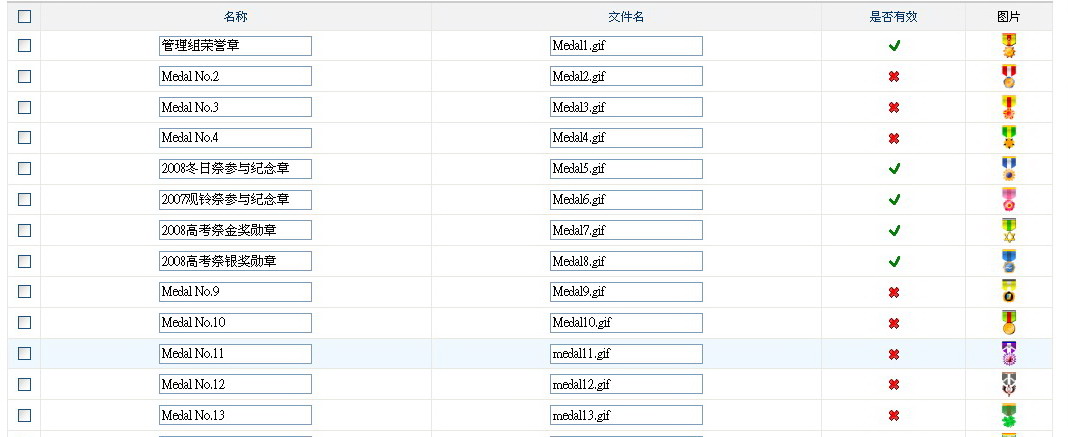This screenshot has height=437, width=1068.
Task: Click the Medal No.9 name field
Action: pyautogui.click(x=235, y=292)
